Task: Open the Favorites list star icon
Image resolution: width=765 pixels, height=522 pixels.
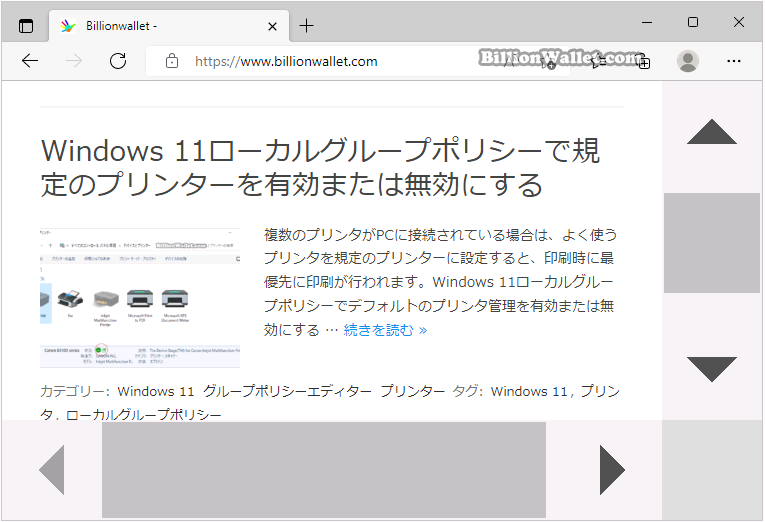Action: [598, 61]
